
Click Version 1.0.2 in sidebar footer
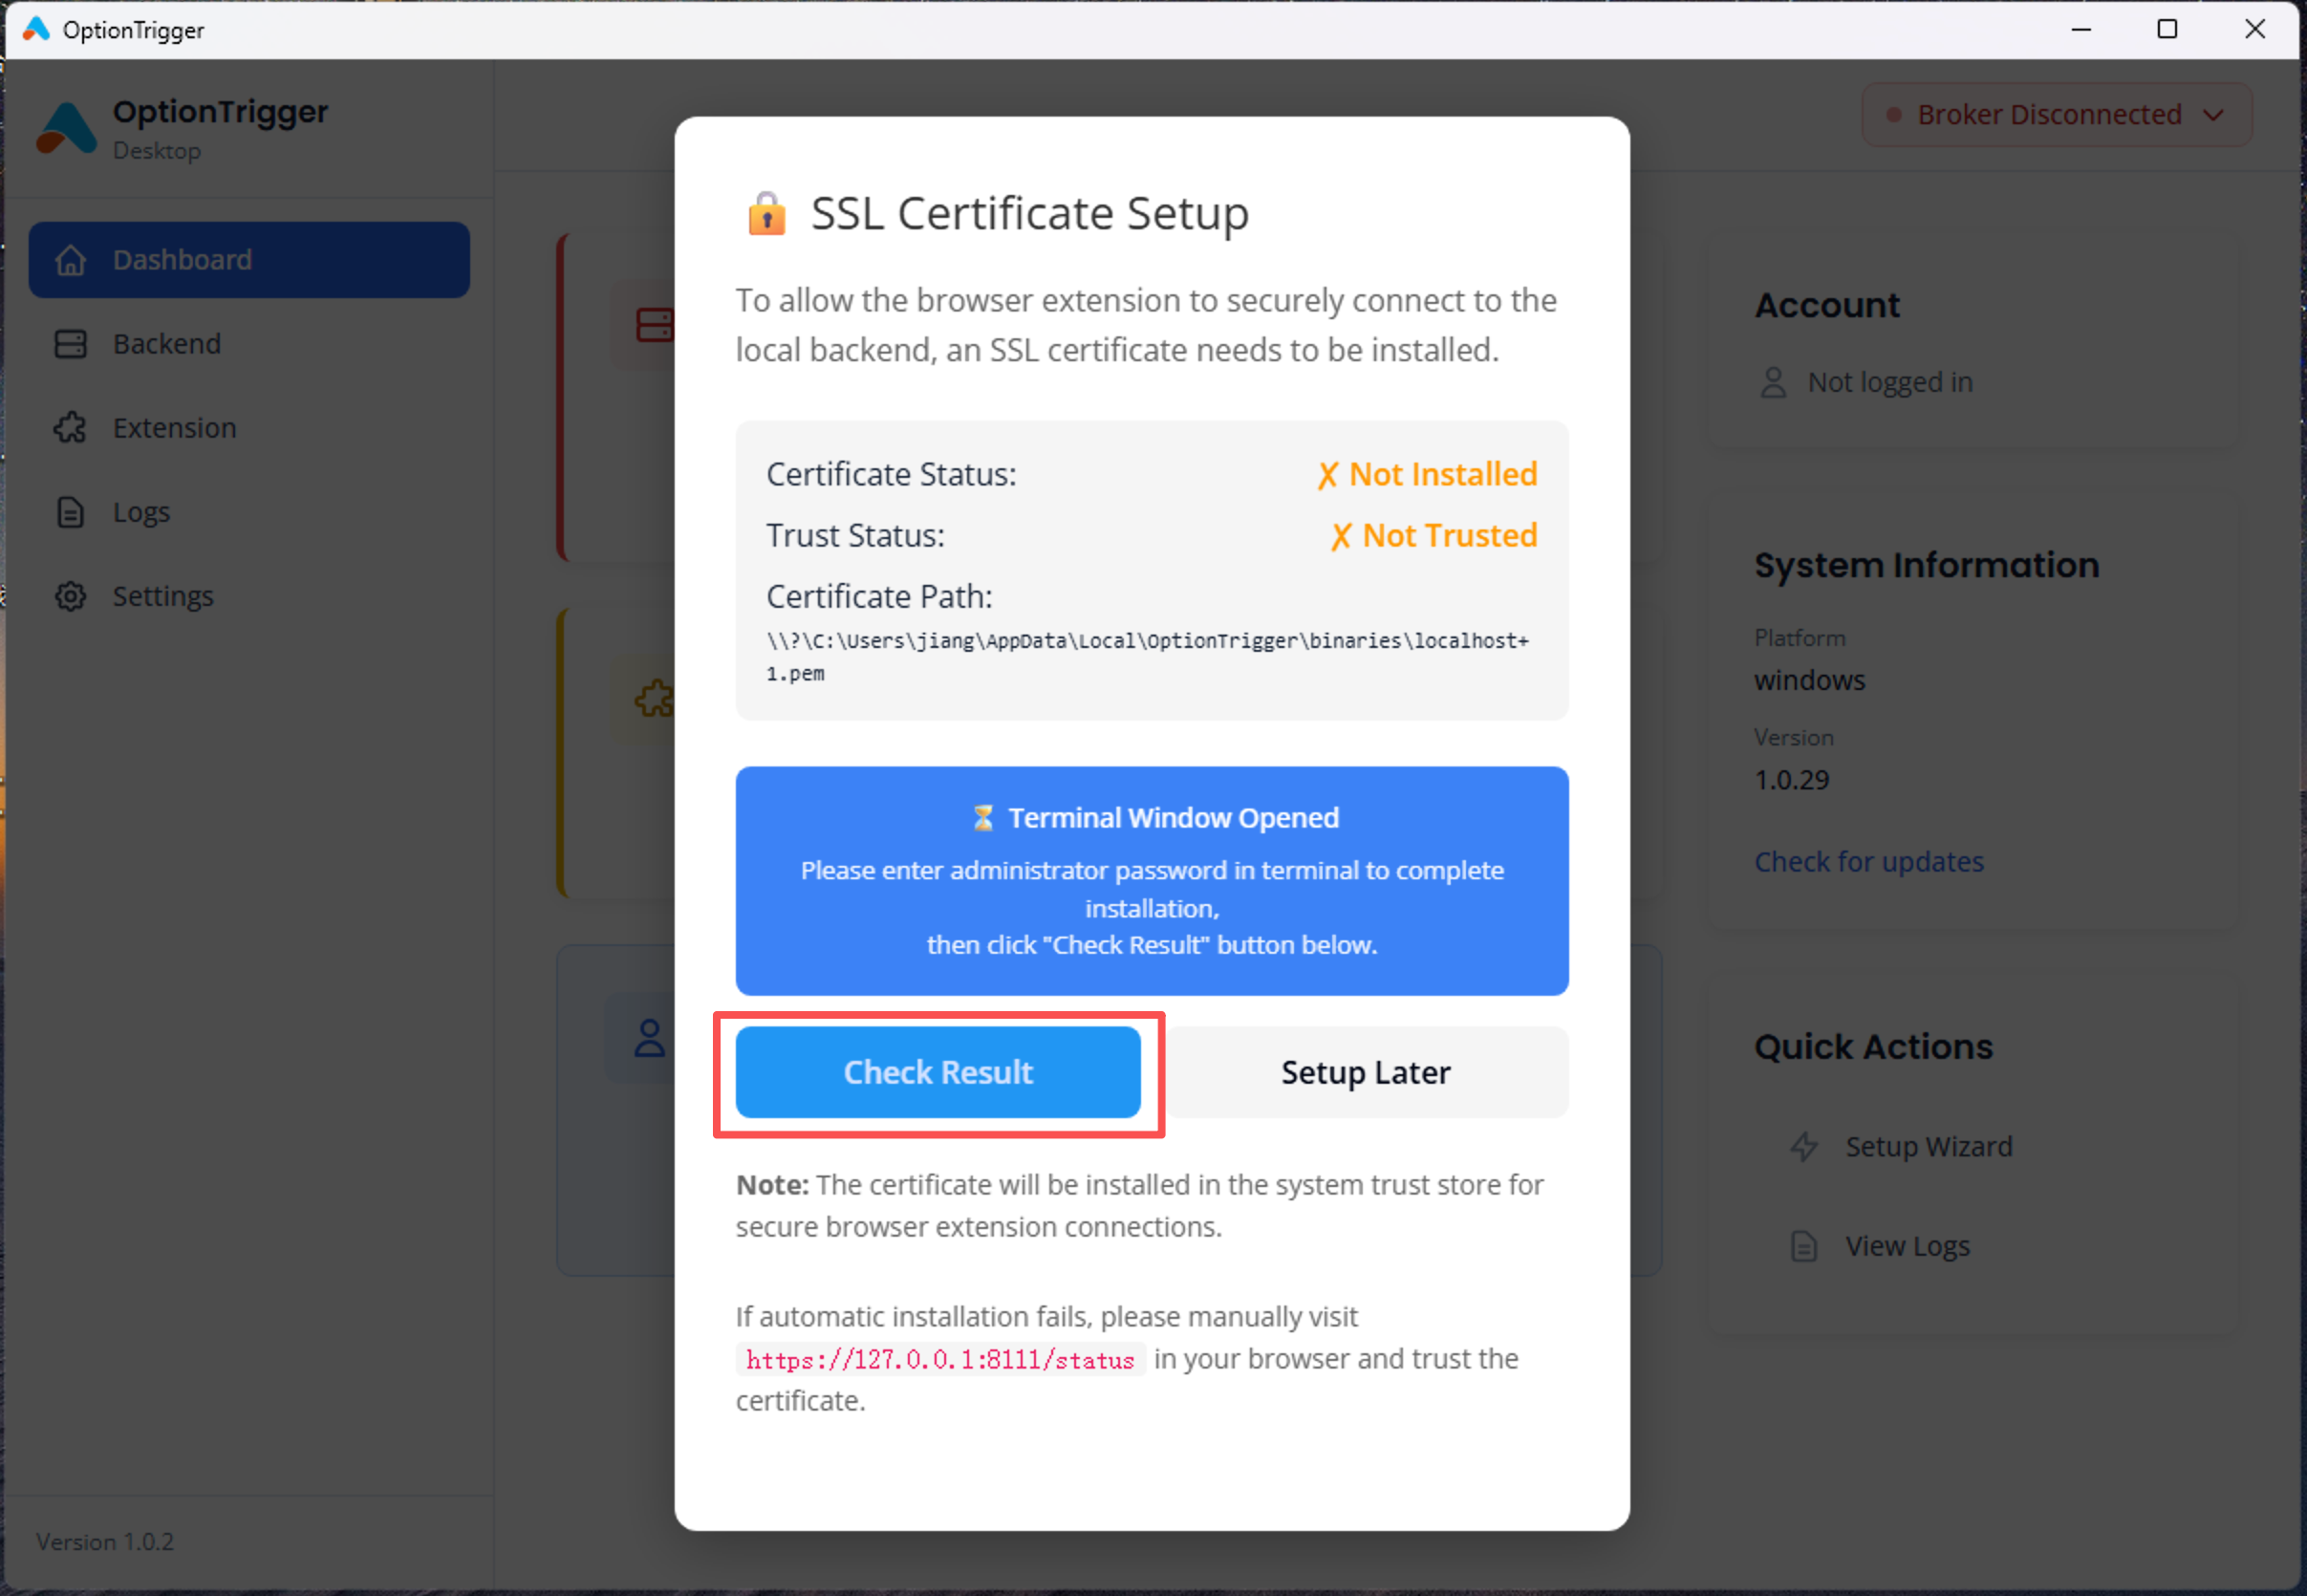(105, 1542)
